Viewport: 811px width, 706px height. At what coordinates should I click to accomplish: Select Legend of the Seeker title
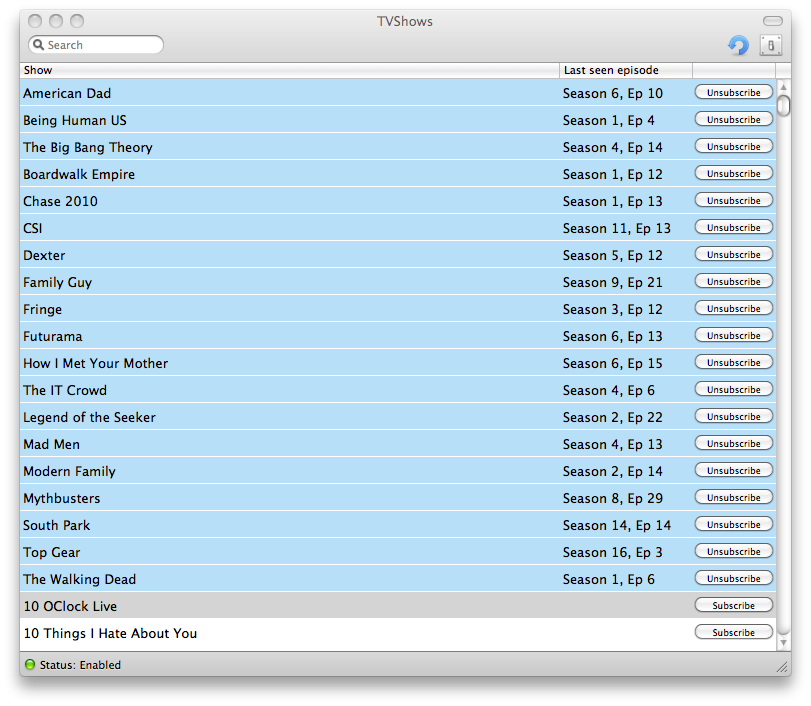click(x=89, y=417)
